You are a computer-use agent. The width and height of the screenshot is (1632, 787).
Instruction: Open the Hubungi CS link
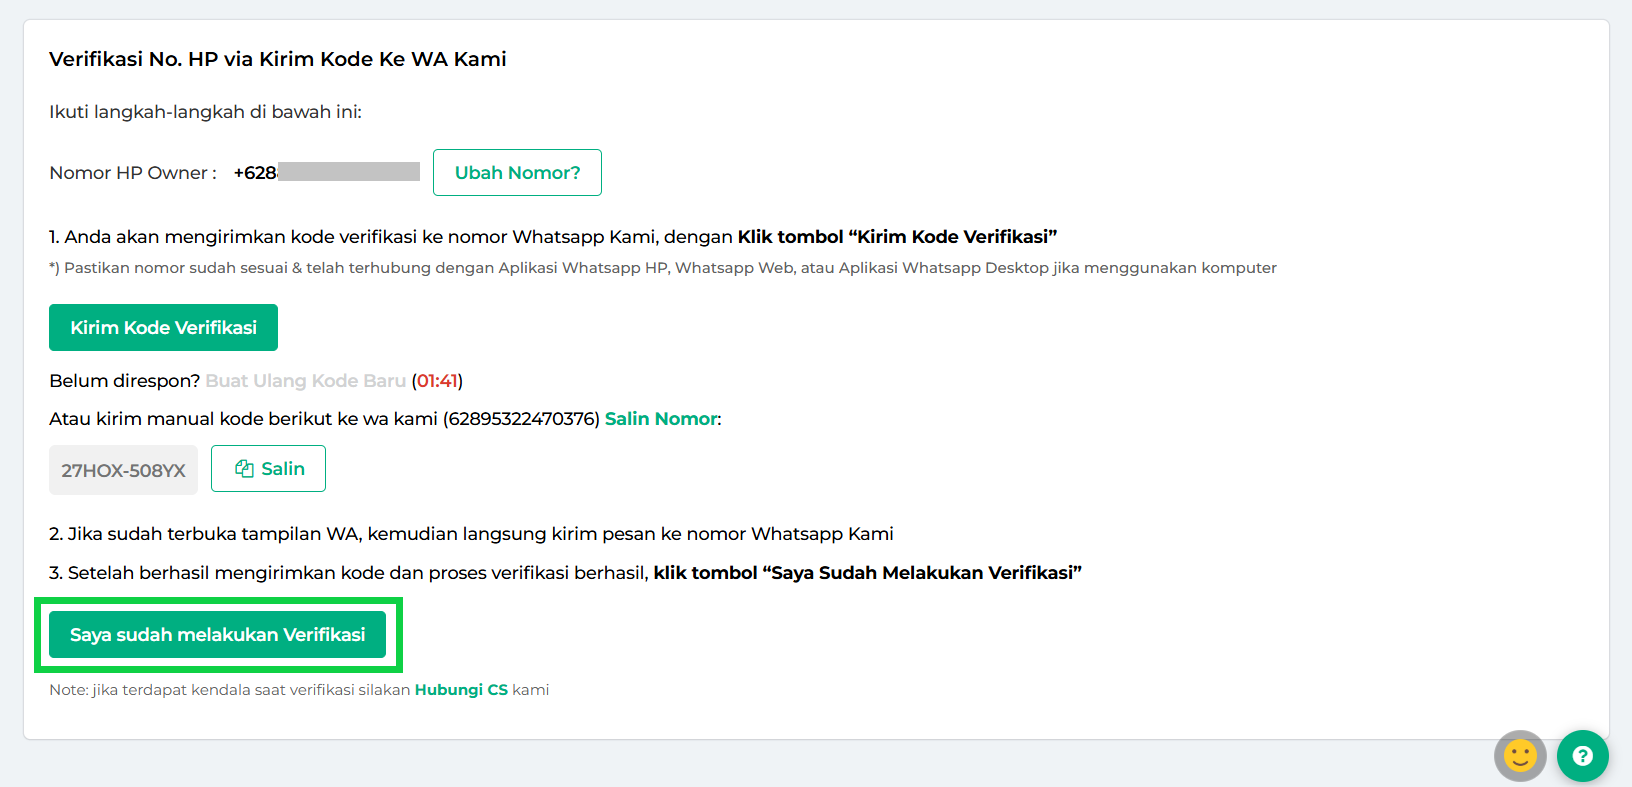tap(461, 690)
